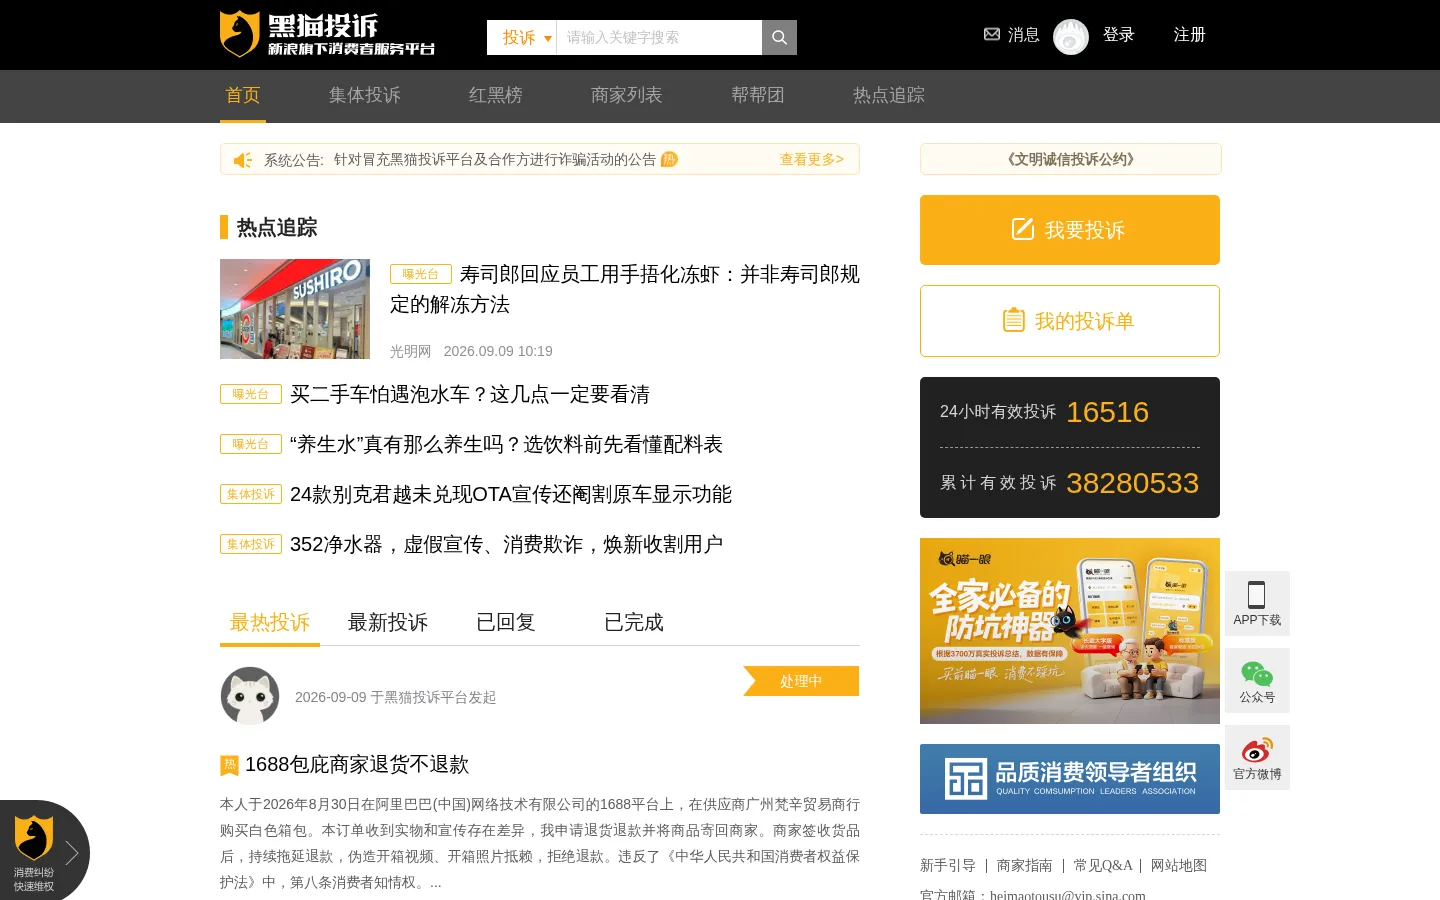Open complaint 1688包庇商家退货不退款
The width and height of the screenshot is (1440, 900).
357,764
